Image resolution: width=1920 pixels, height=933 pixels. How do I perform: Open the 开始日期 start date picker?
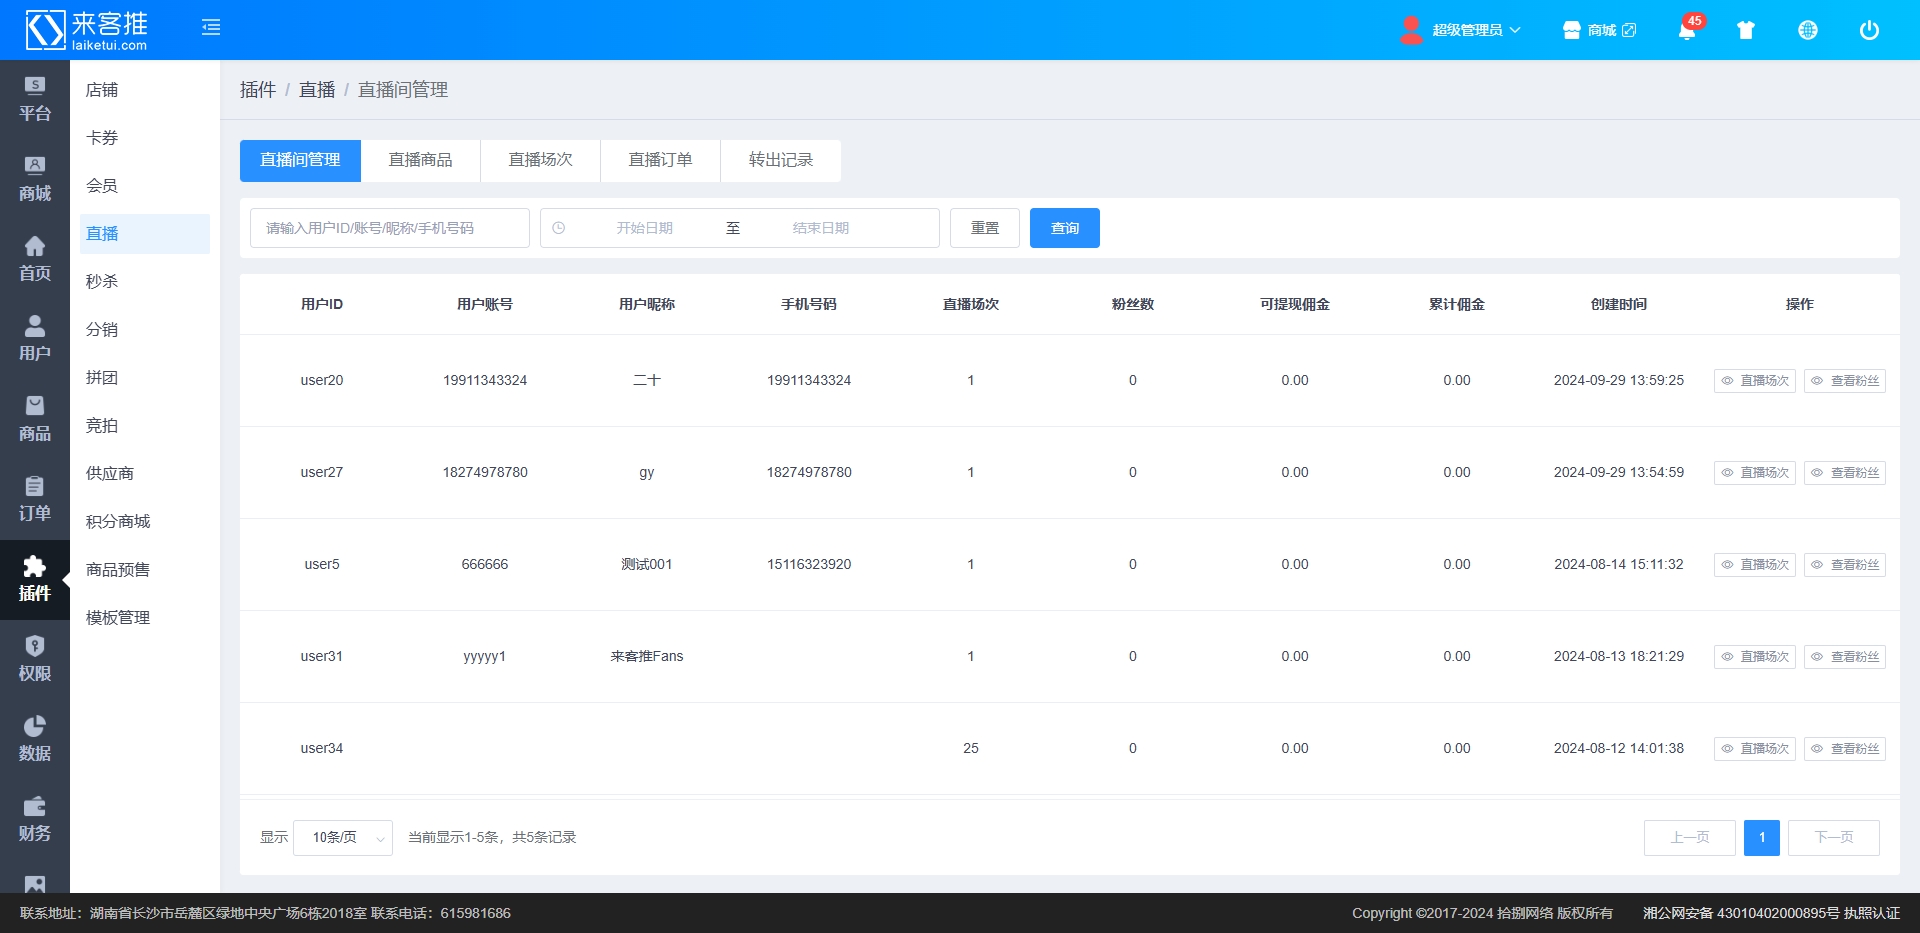644,228
